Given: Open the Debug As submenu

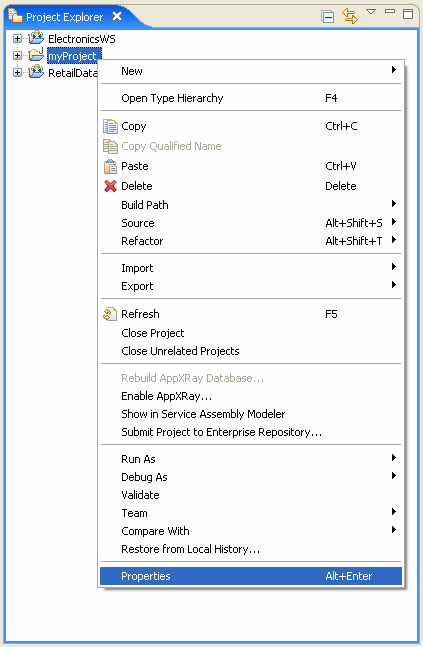Looking at the screenshot, I should [x=251, y=477].
